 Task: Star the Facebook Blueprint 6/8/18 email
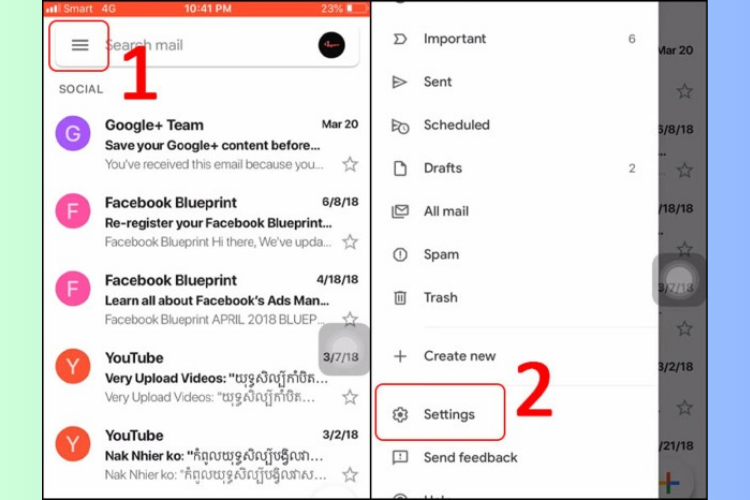coord(350,242)
